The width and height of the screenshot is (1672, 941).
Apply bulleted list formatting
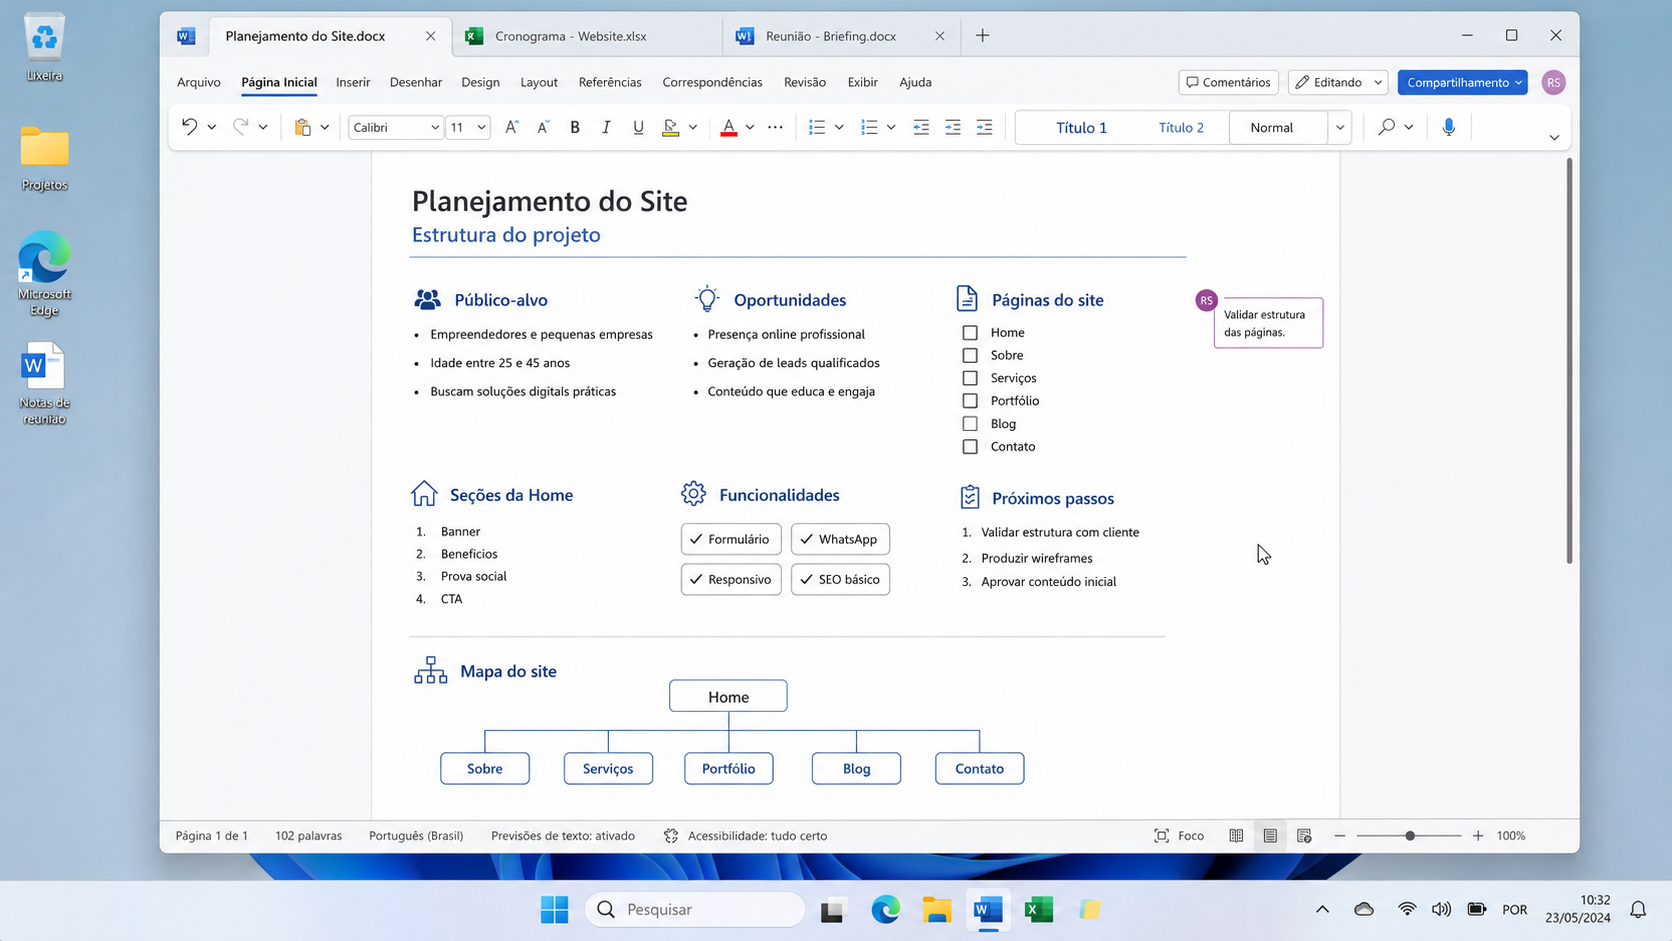pos(817,127)
